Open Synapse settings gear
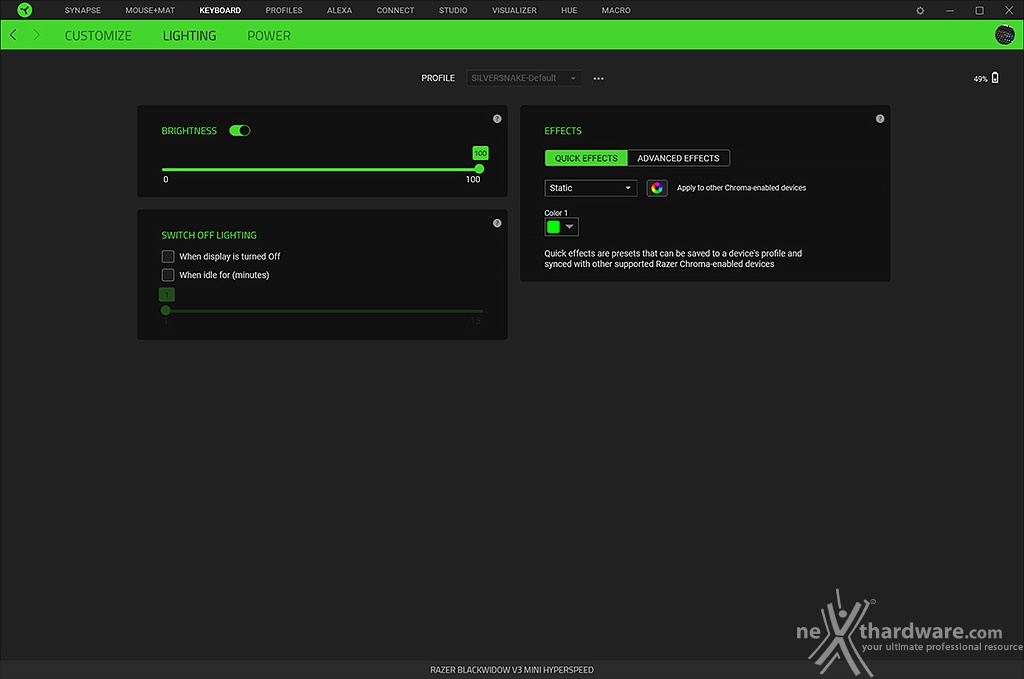 (x=920, y=10)
